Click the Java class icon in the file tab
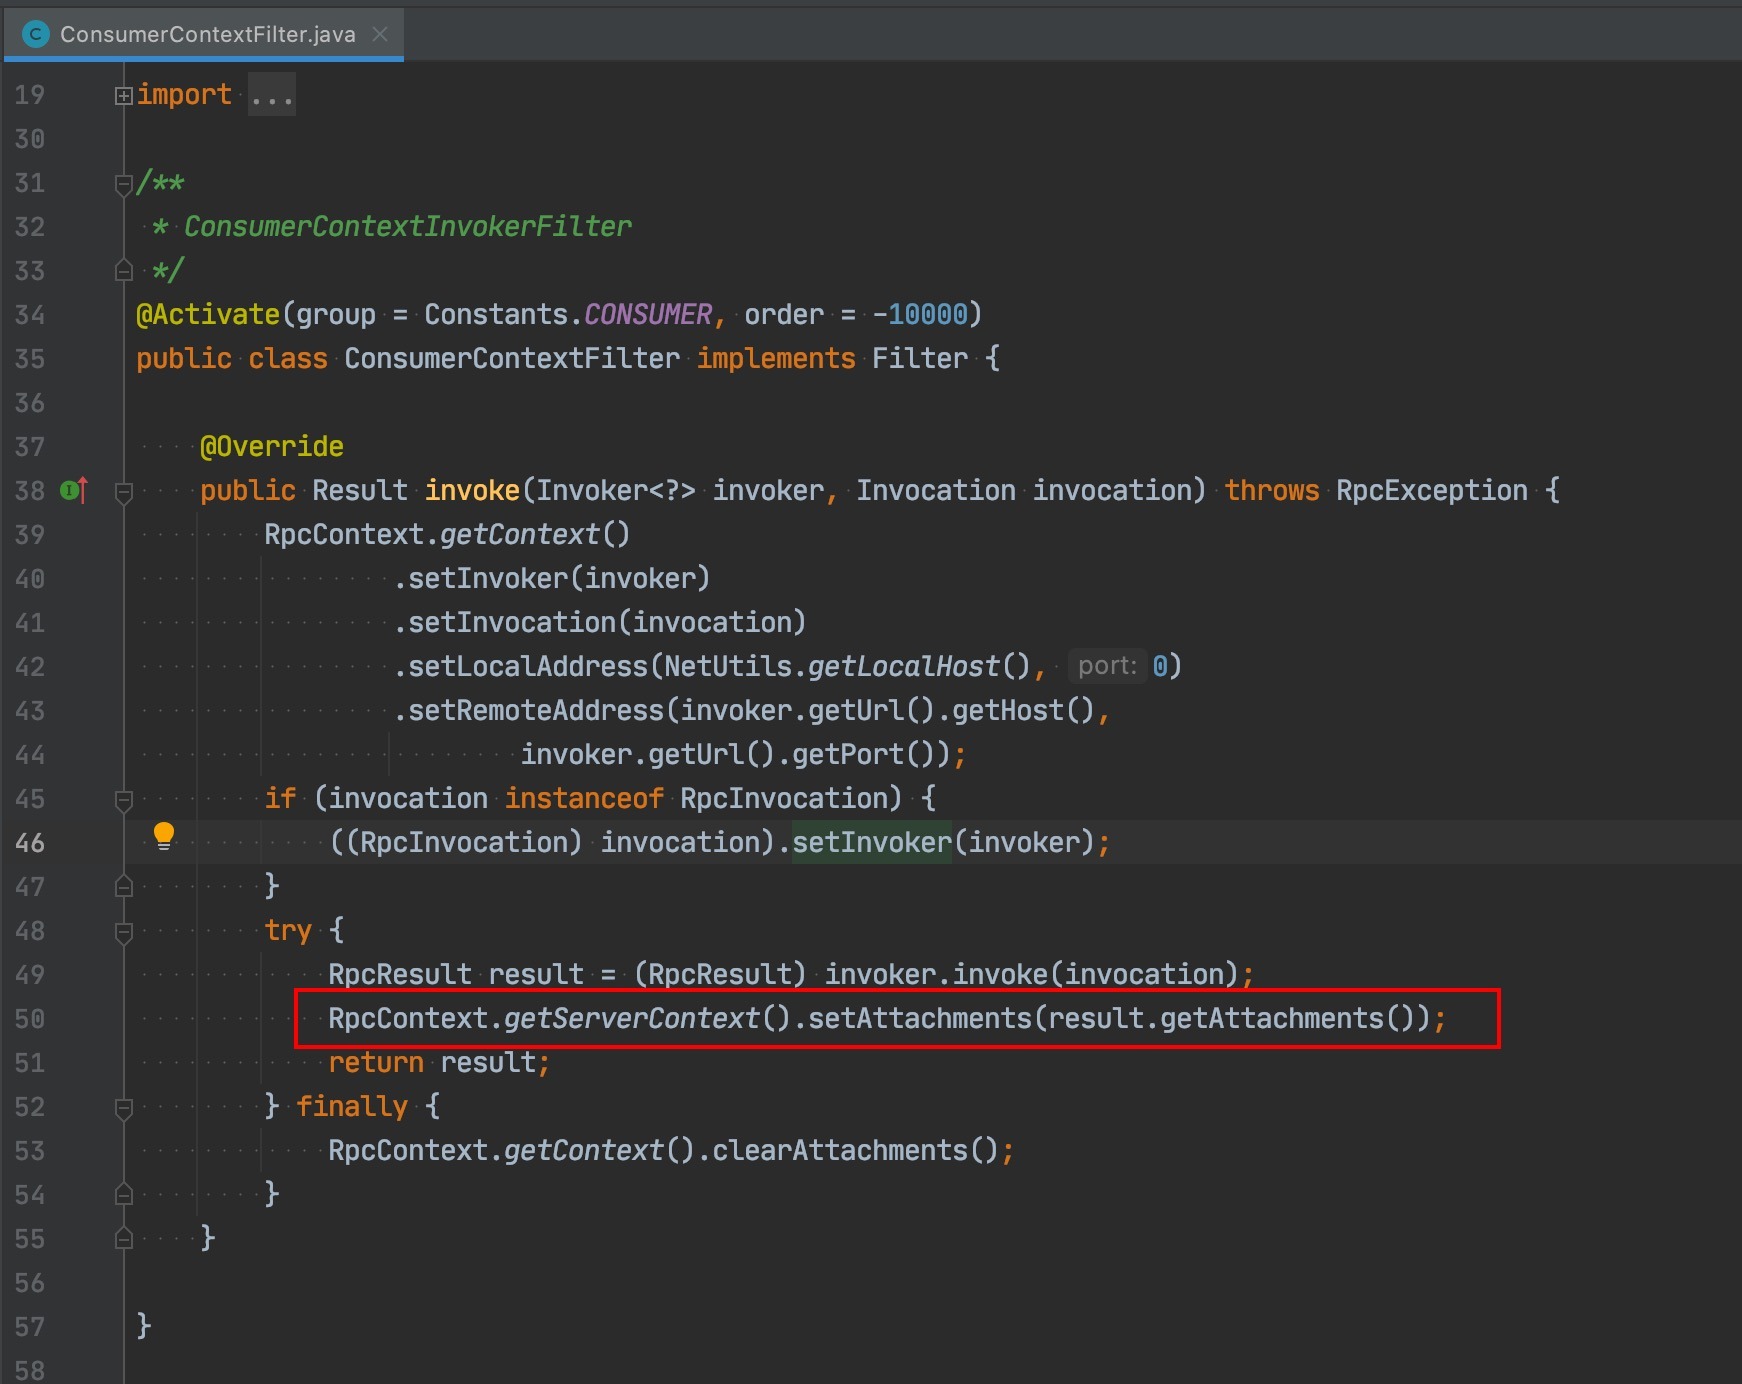 click(x=36, y=34)
